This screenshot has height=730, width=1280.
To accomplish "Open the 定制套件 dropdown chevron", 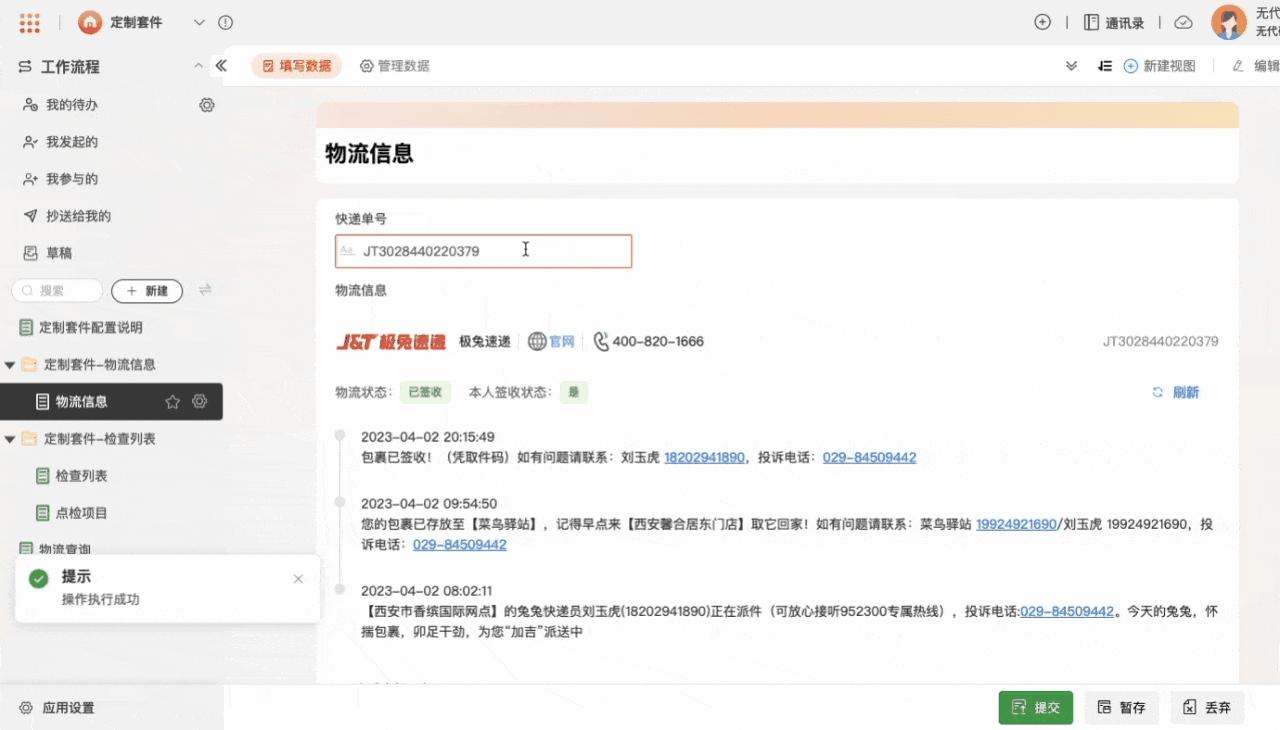I will point(198,22).
